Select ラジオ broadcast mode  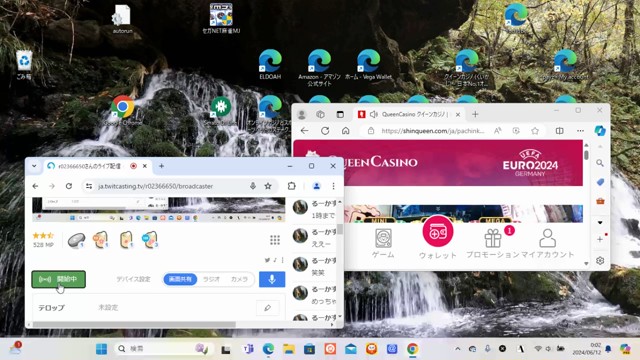(211, 279)
